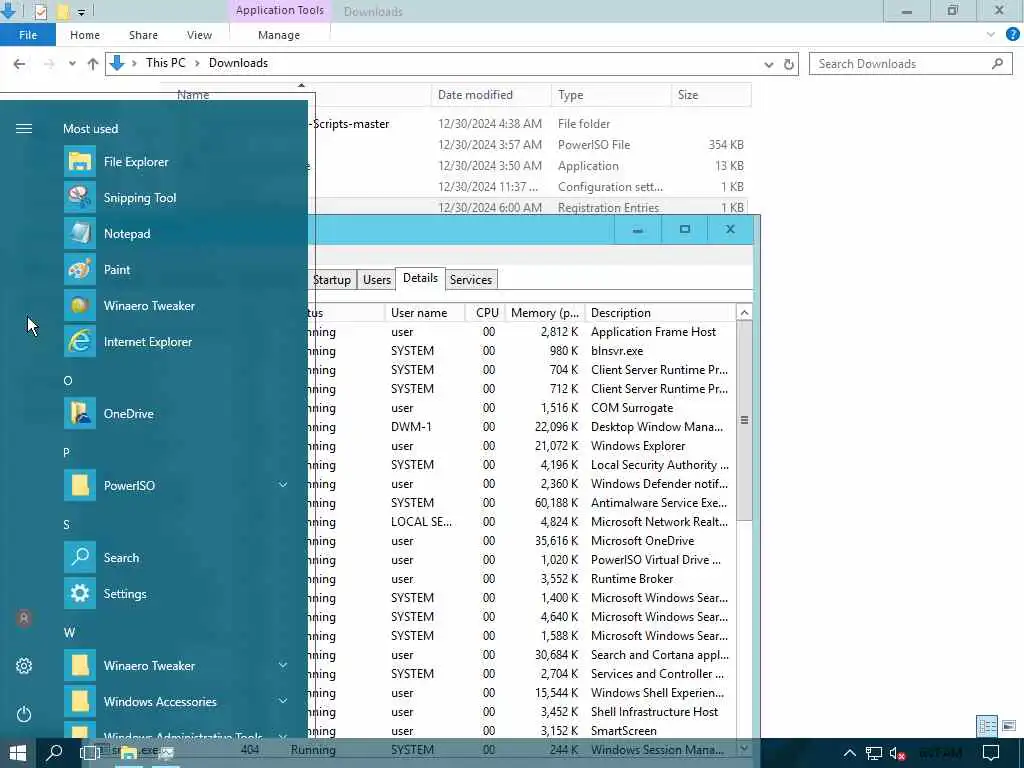The height and width of the screenshot is (768, 1024).
Task: Click the user account icon in Start sidebar
Action: pos(24,618)
